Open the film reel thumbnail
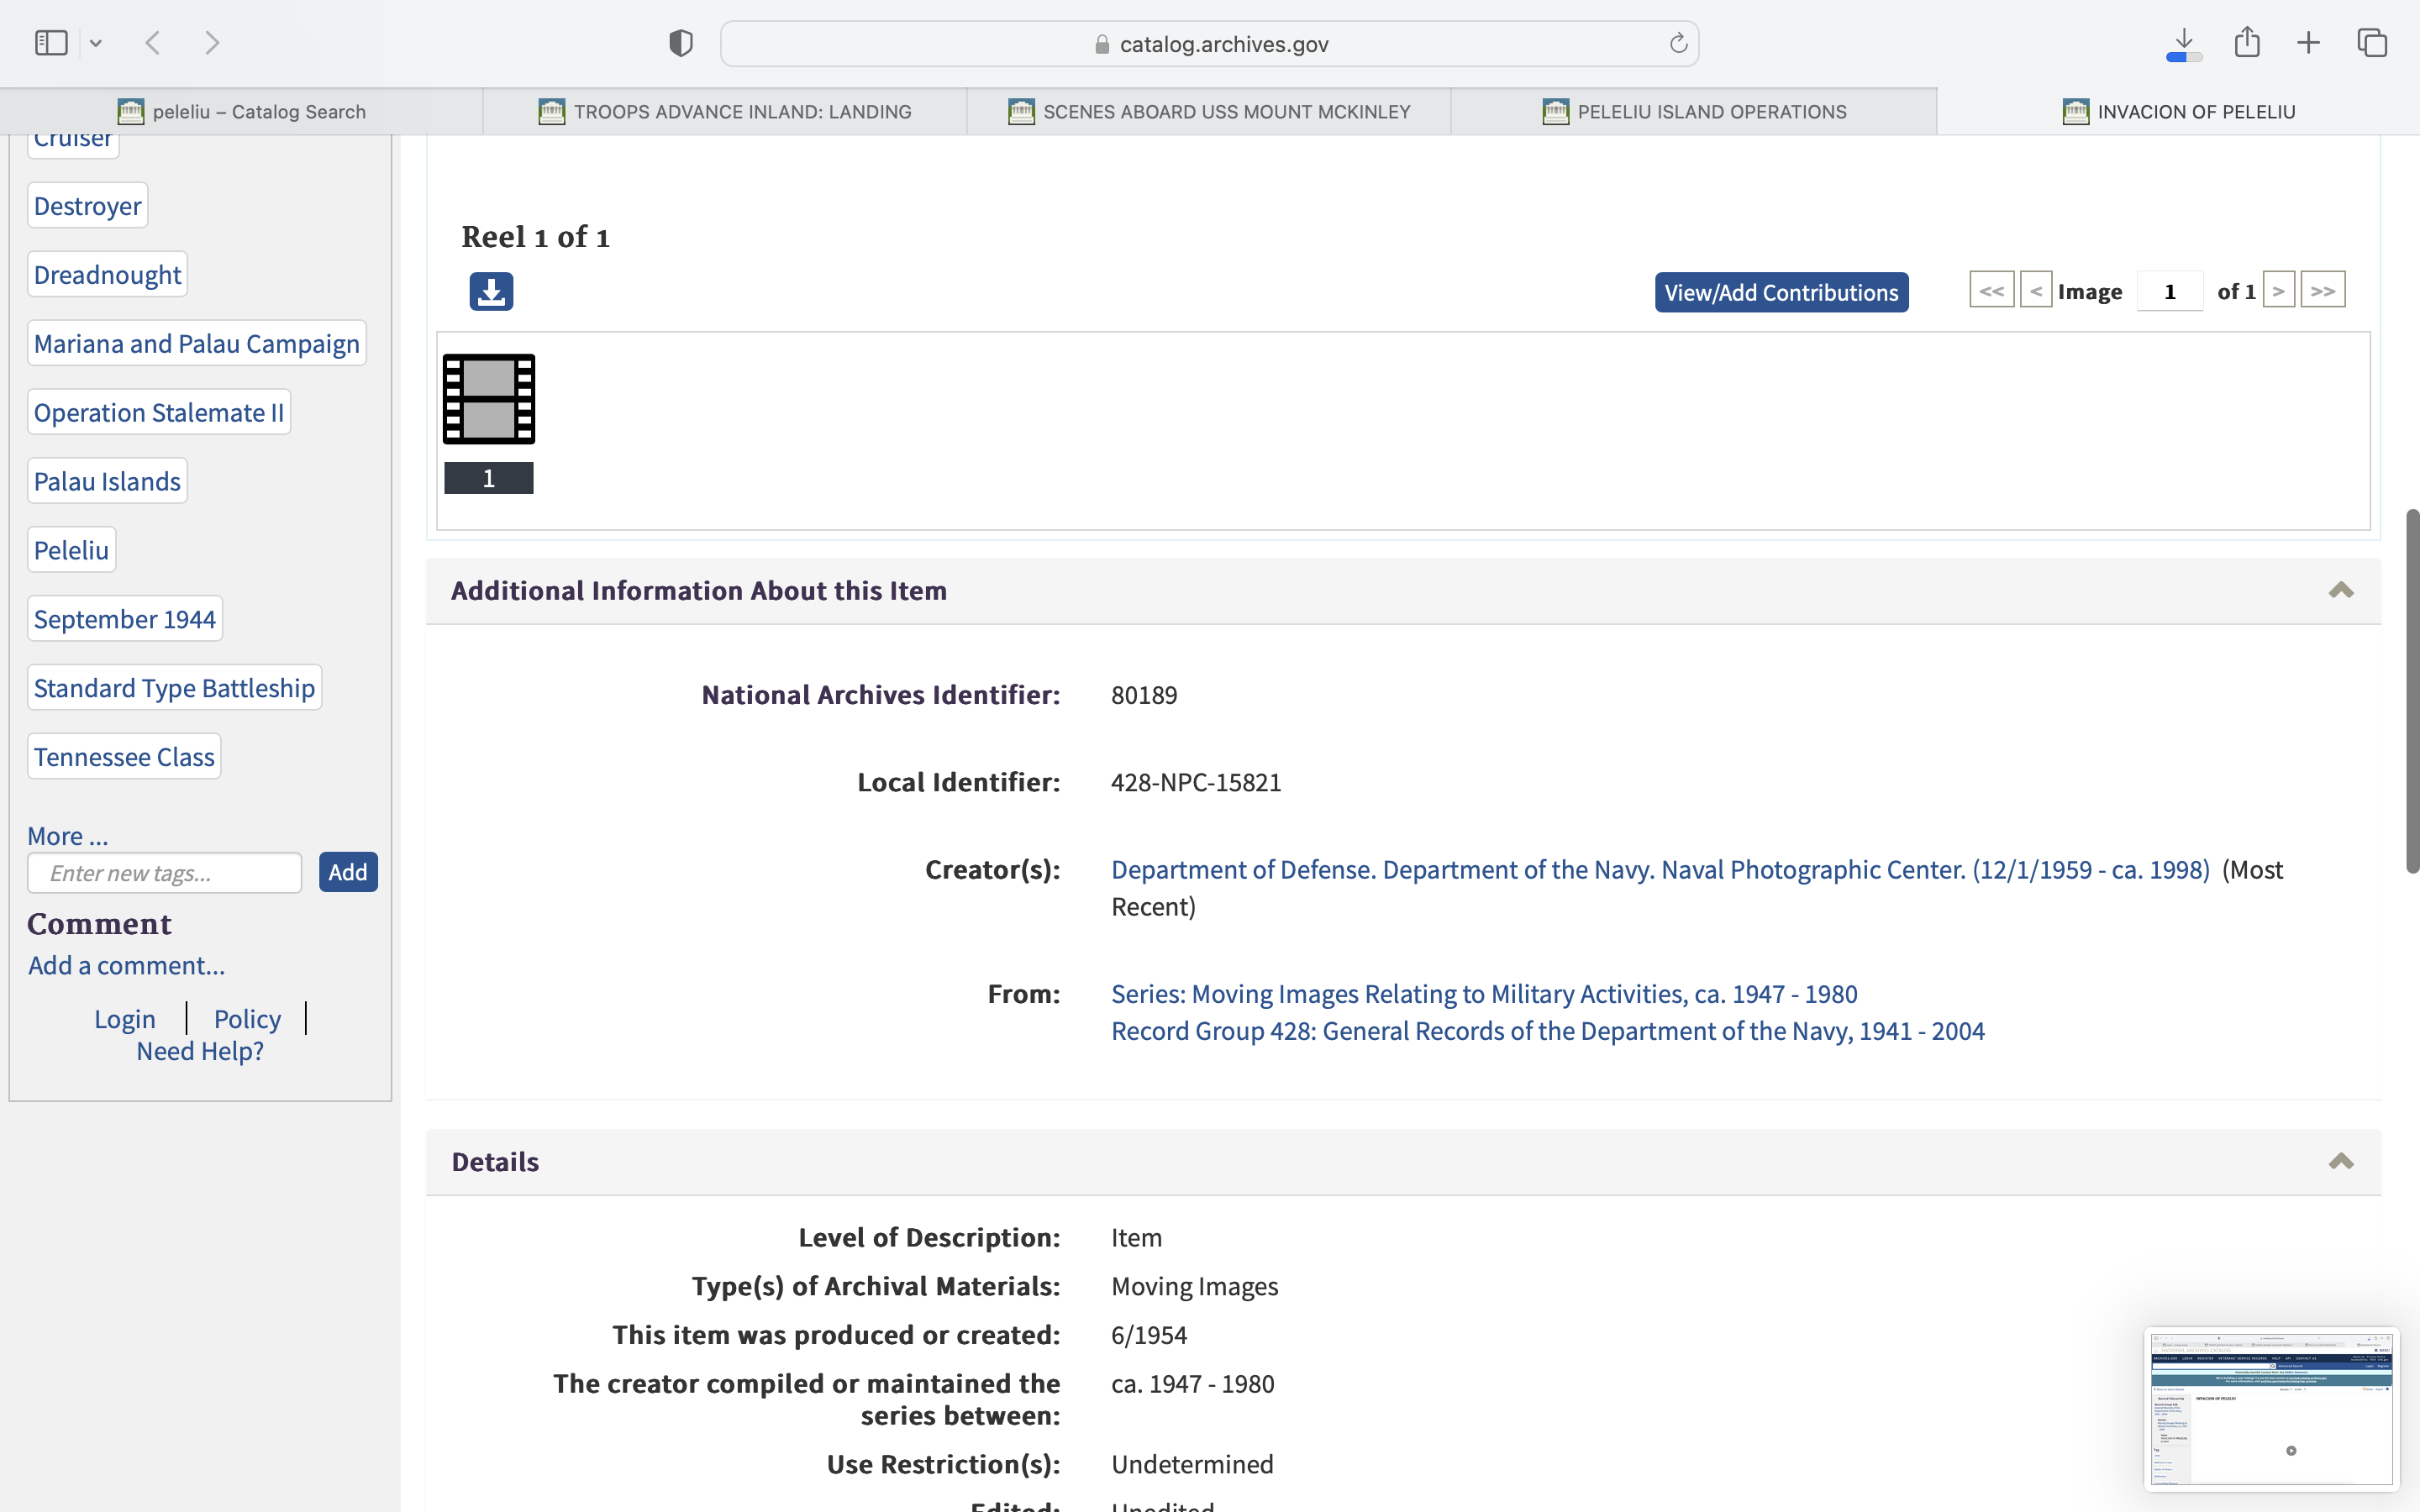 pyautogui.click(x=489, y=399)
